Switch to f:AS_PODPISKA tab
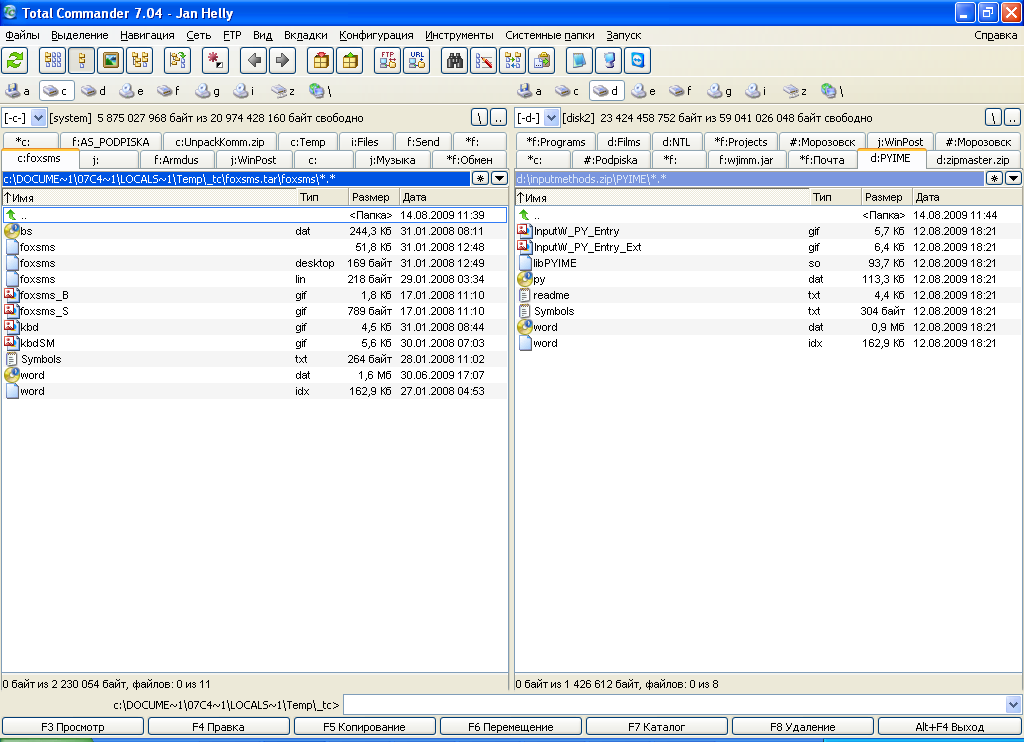 coord(110,142)
